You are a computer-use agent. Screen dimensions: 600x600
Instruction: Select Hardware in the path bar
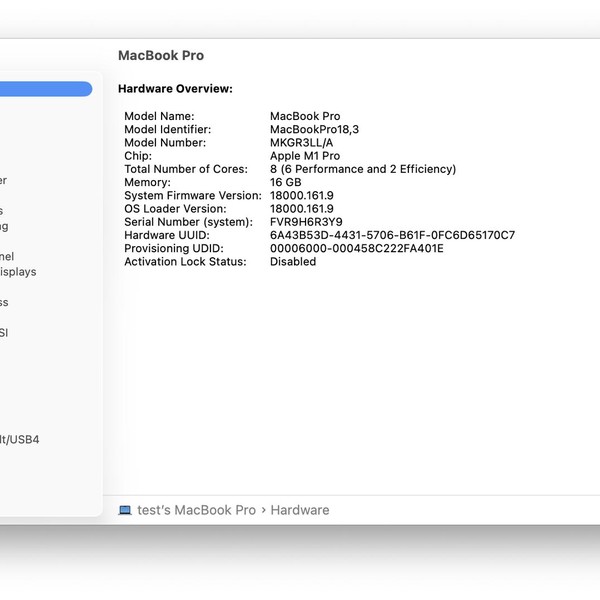pyautogui.click(x=300, y=510)
